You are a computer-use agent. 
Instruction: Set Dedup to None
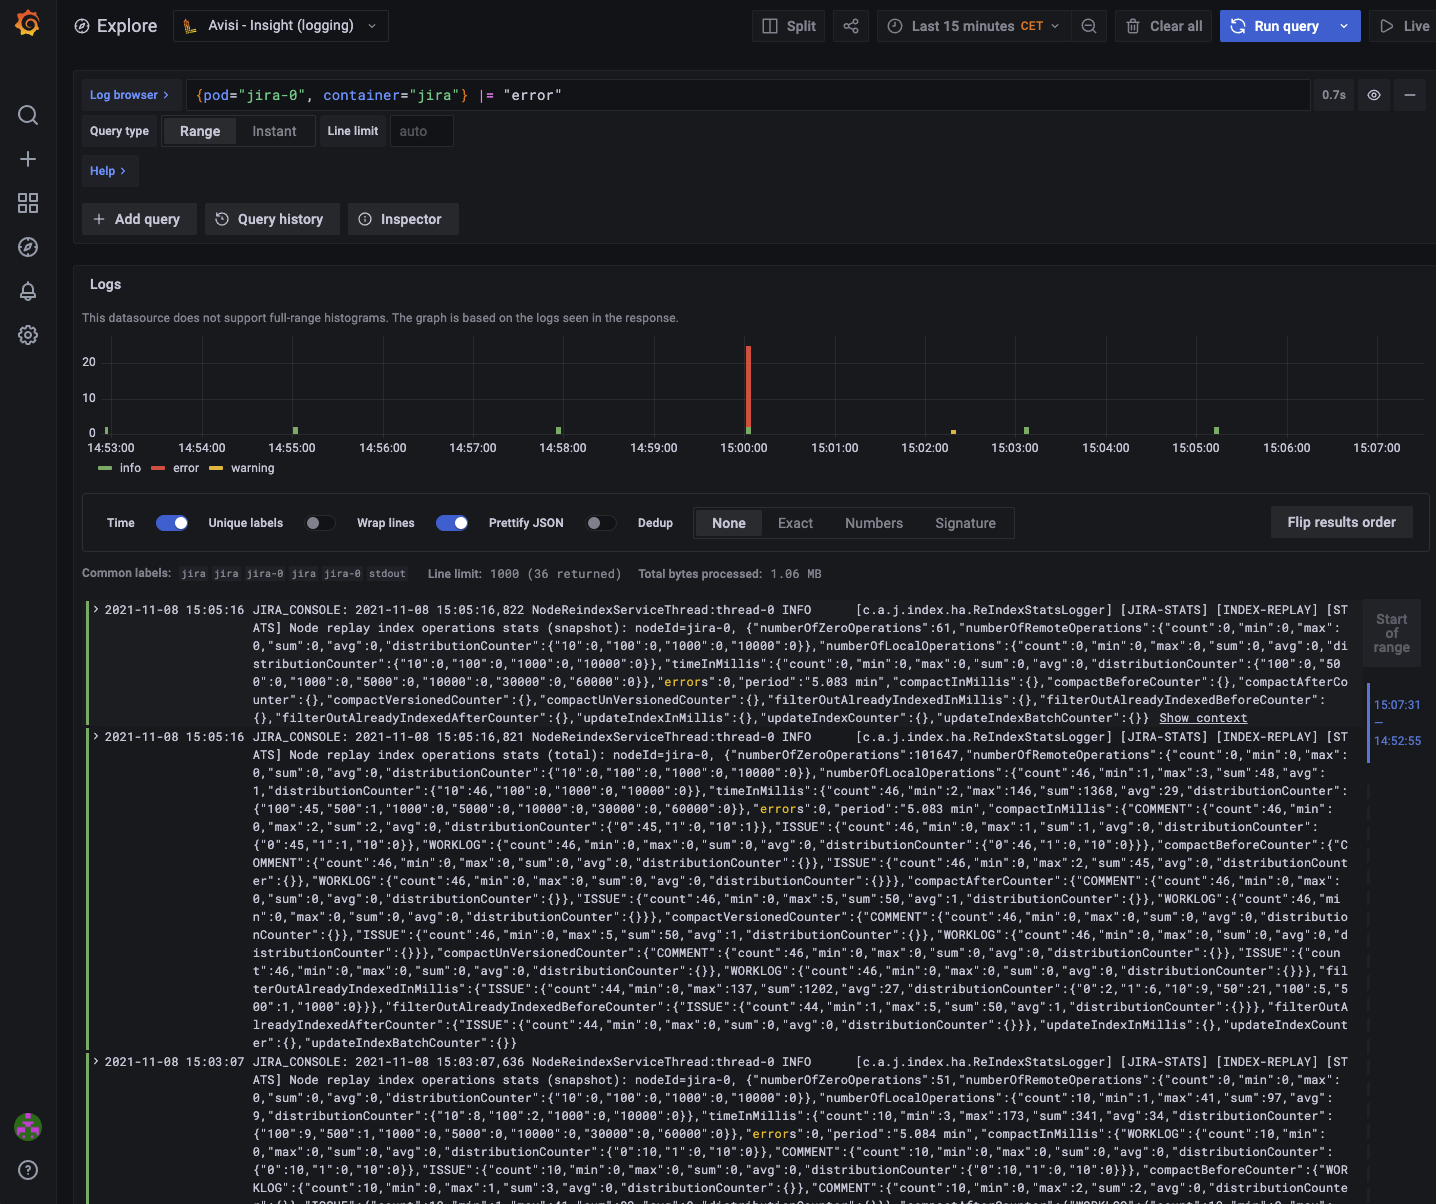729,523
